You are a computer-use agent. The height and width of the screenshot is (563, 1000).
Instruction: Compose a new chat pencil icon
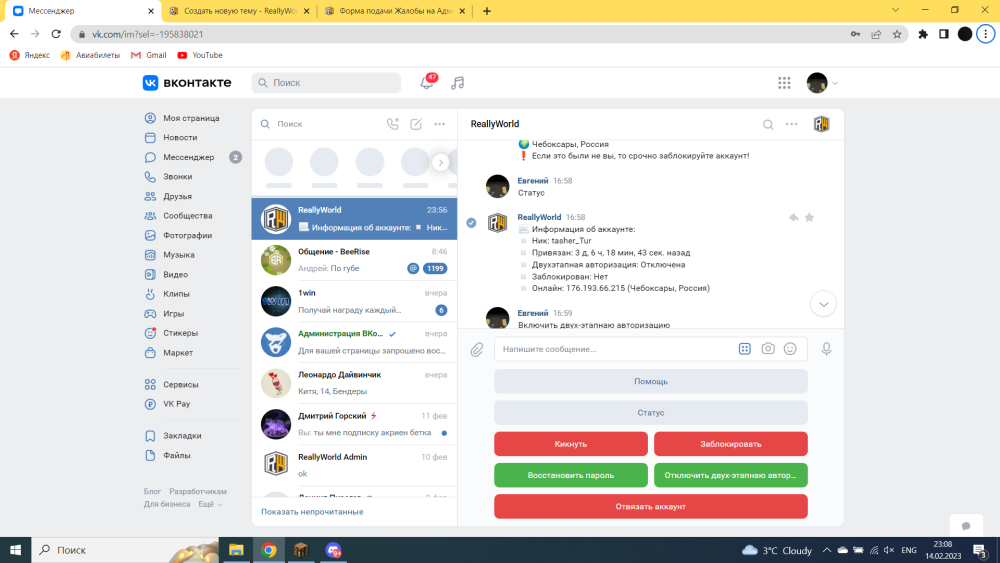coord(416,124)
